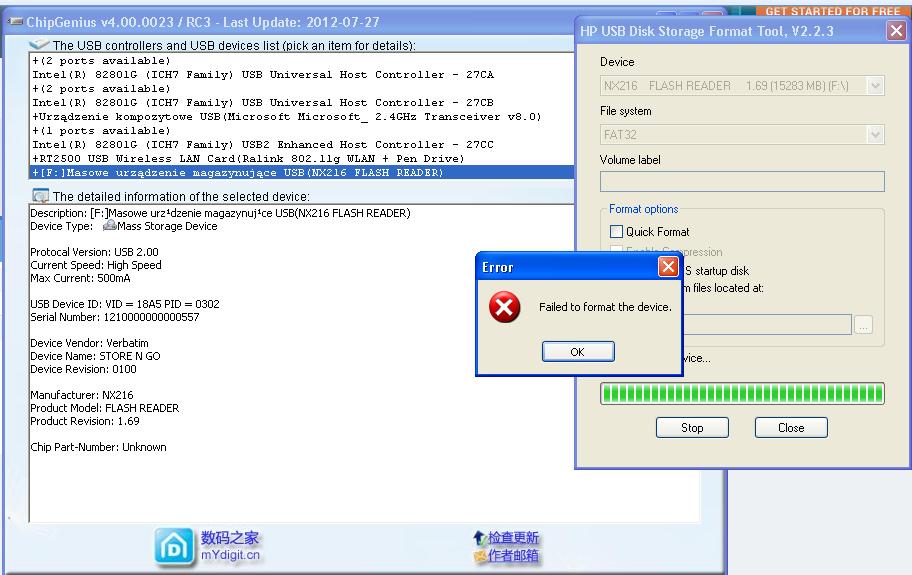The image size is (912, 575).
Task: Click the Manufacturer: NX216 line
Action: [81, 395]
